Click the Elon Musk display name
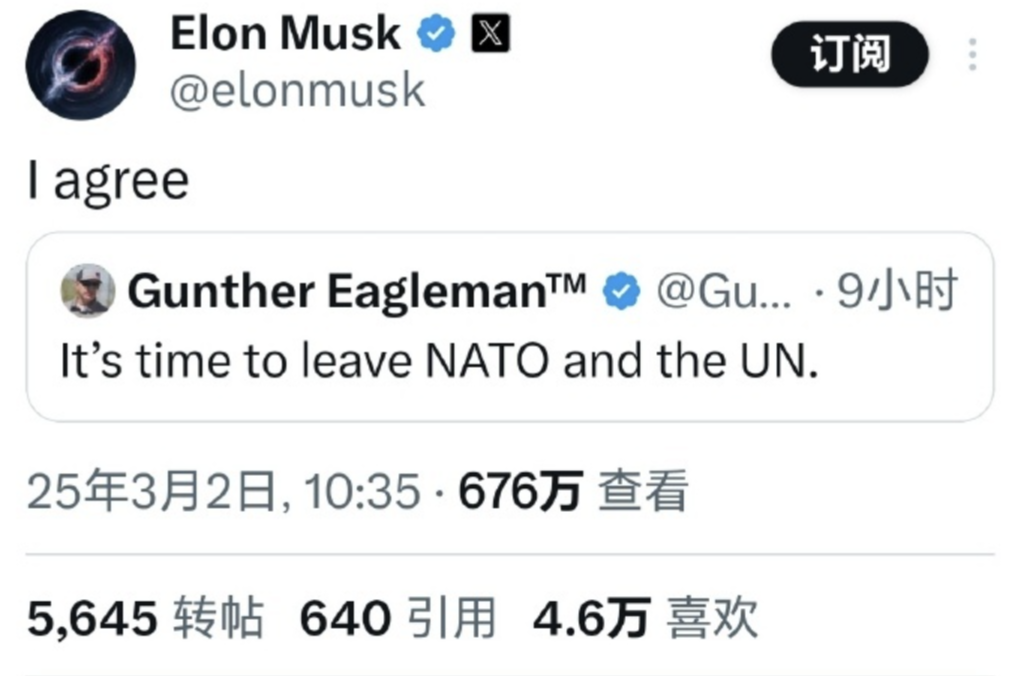The width and height of the screenshot is (1012, 676). pos(283,32)
